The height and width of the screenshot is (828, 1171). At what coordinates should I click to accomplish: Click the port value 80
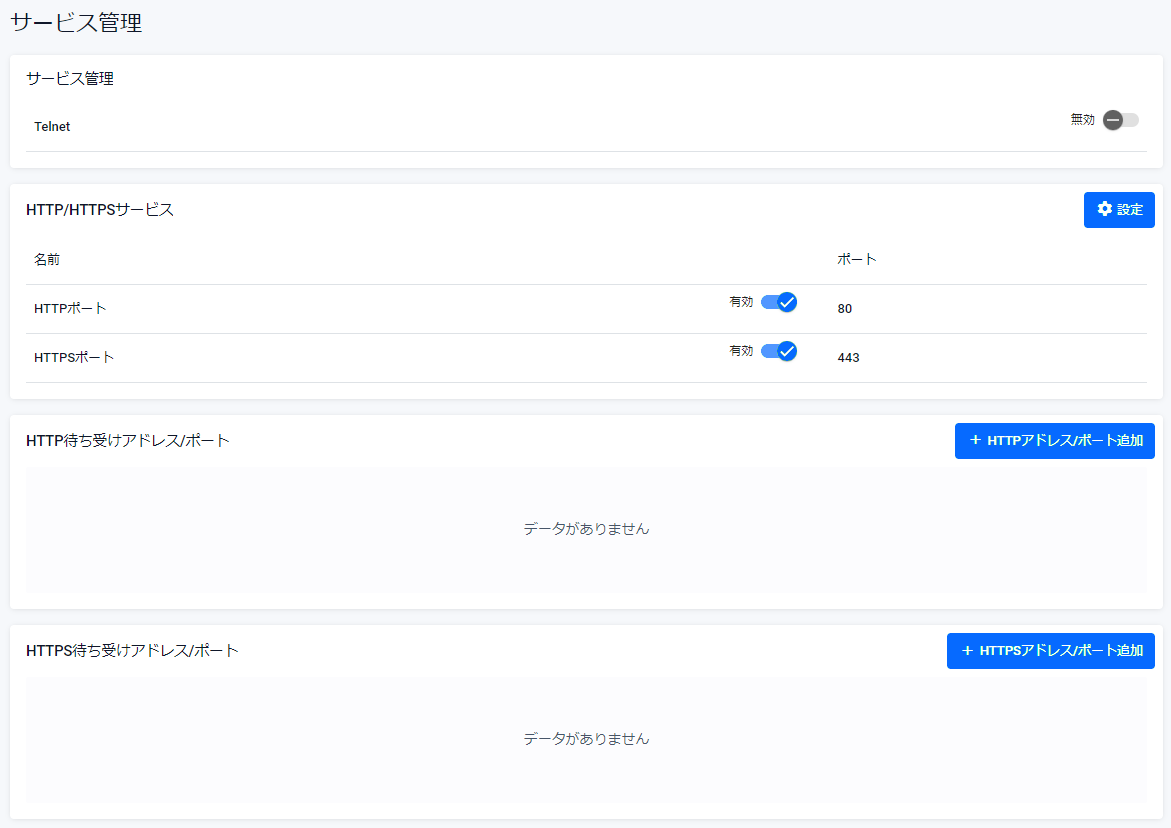pyautogui.click(x=845, y=309)
